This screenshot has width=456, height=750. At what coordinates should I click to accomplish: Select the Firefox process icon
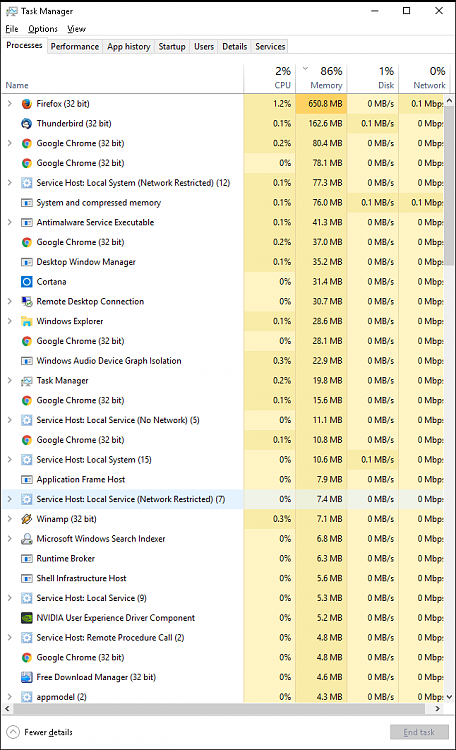point(27,104)
